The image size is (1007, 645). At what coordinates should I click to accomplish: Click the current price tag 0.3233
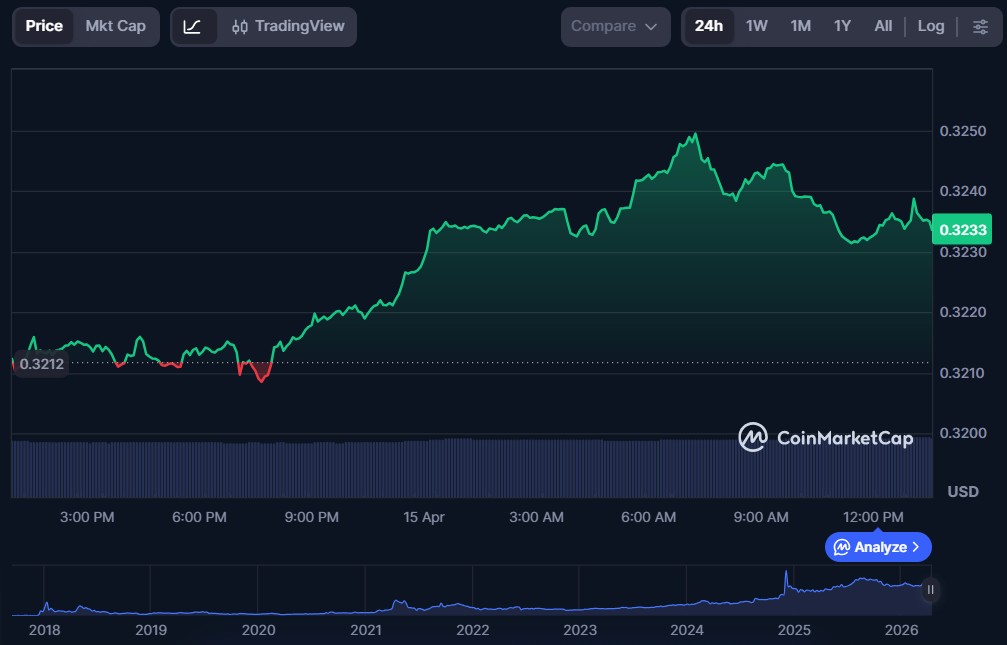962,230
